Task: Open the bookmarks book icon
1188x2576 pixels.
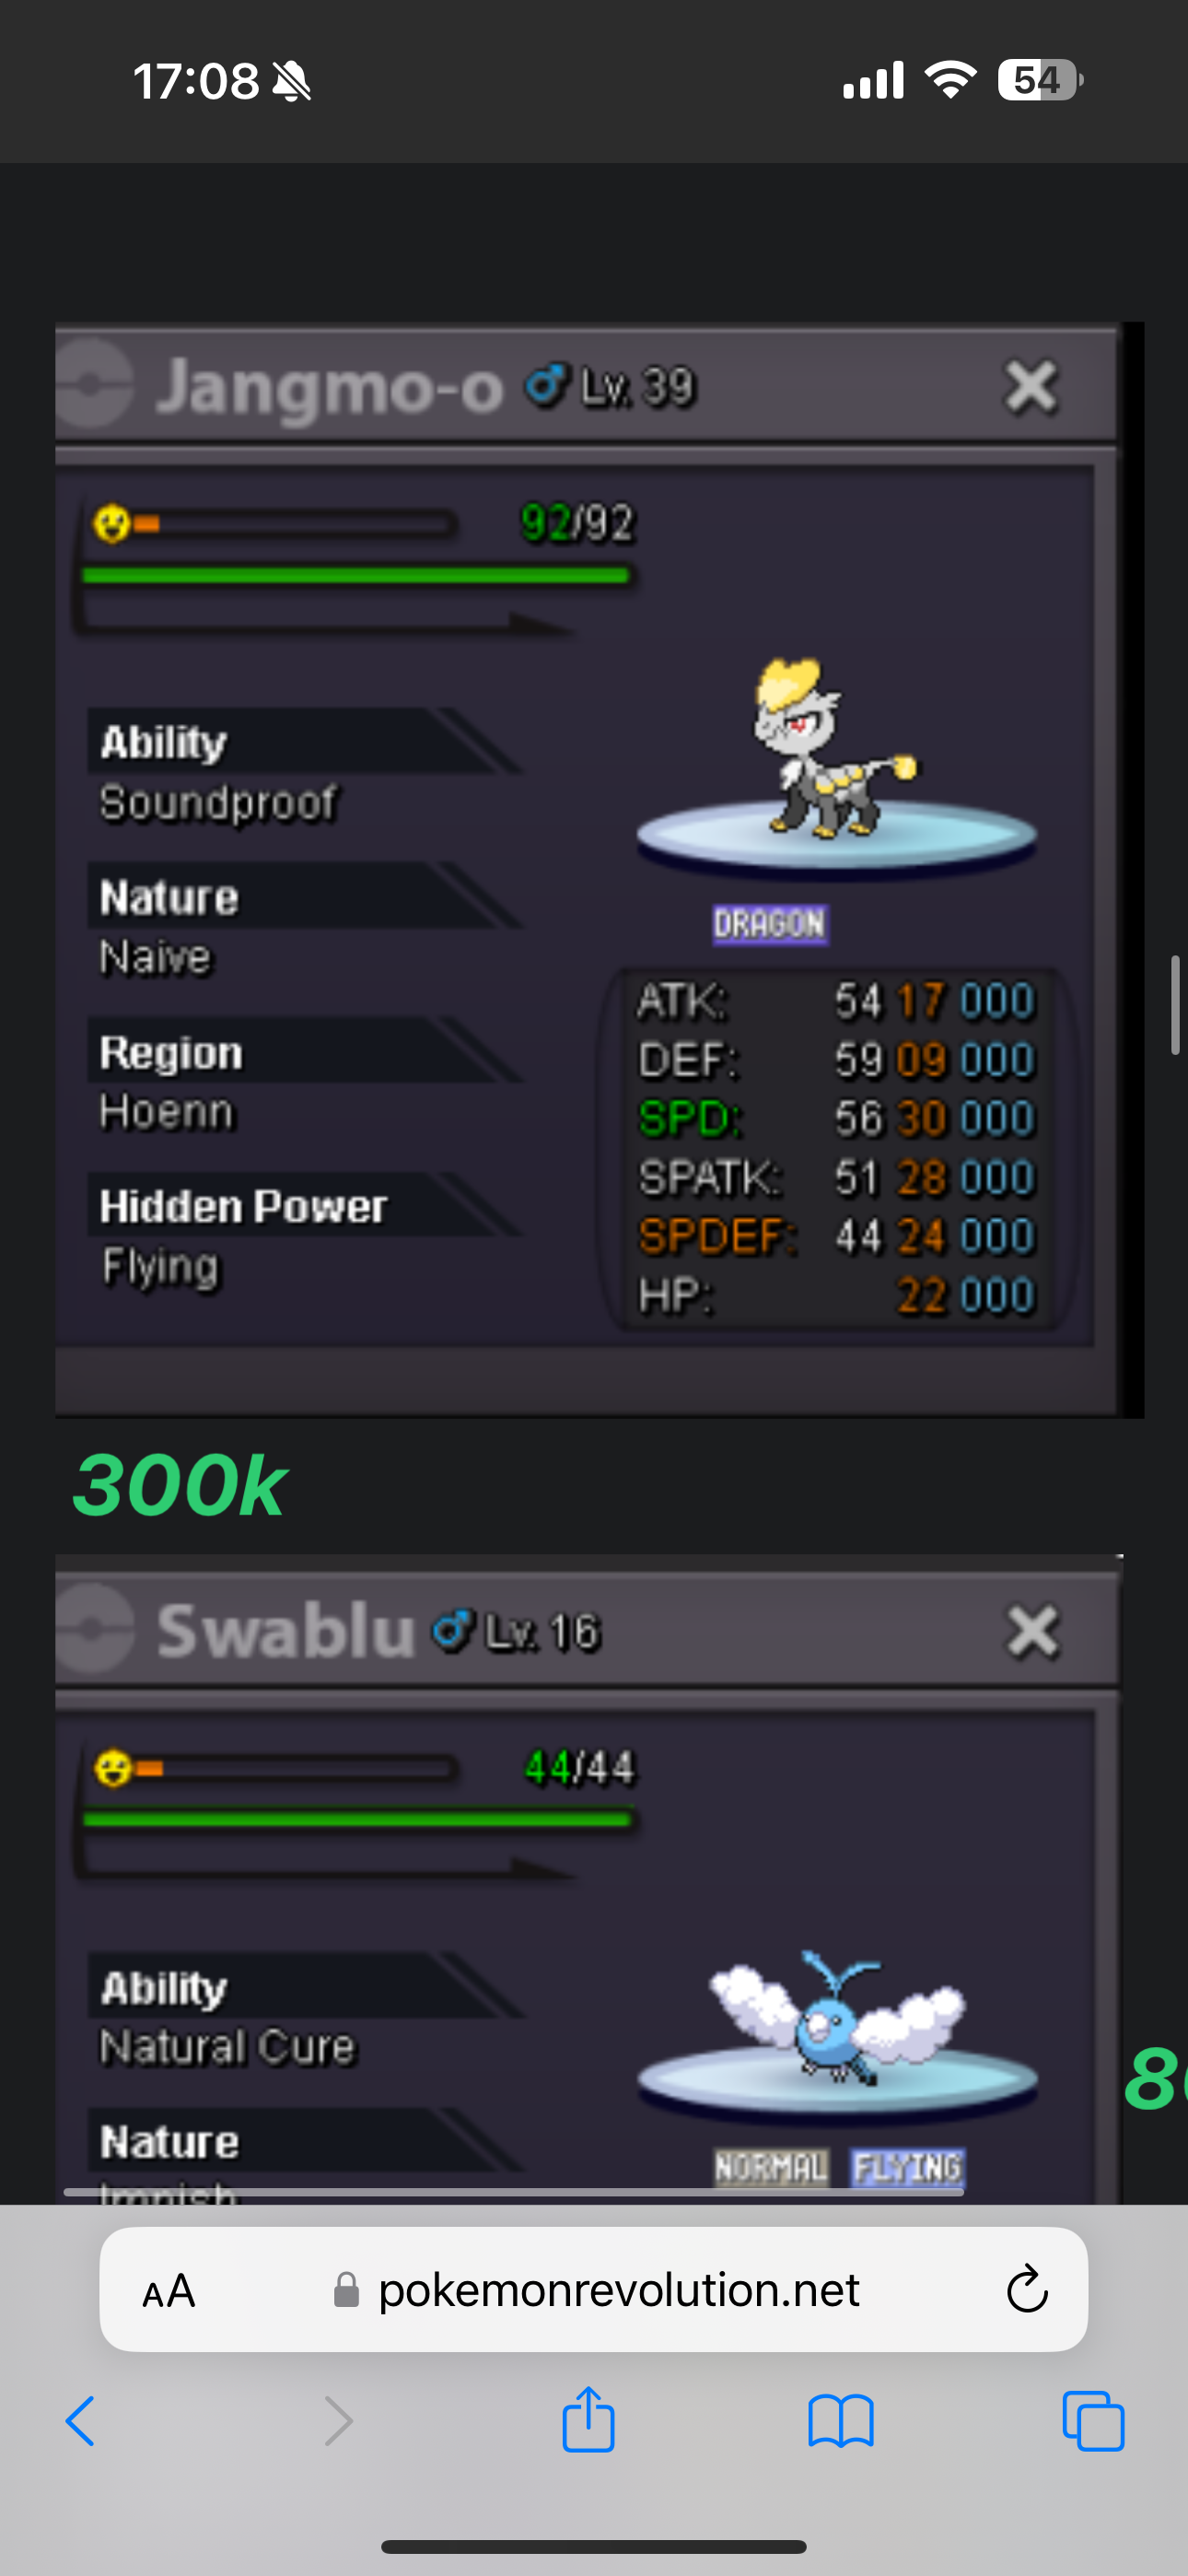Action: coord(841,2421)
